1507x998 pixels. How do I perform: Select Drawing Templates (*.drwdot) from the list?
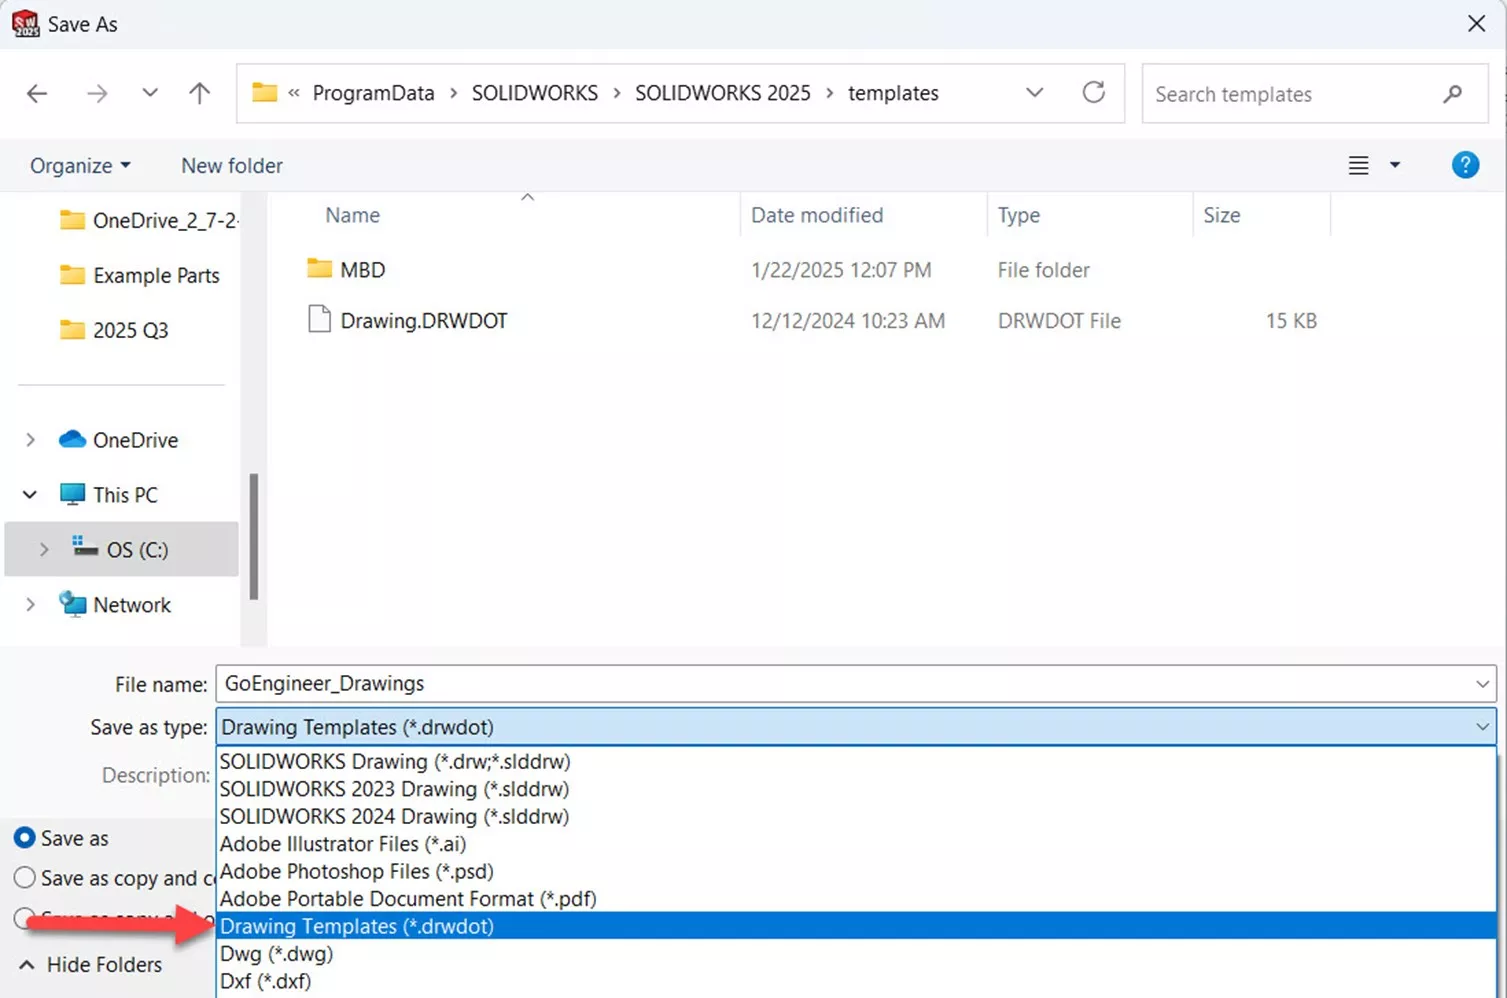click(356, 926)
